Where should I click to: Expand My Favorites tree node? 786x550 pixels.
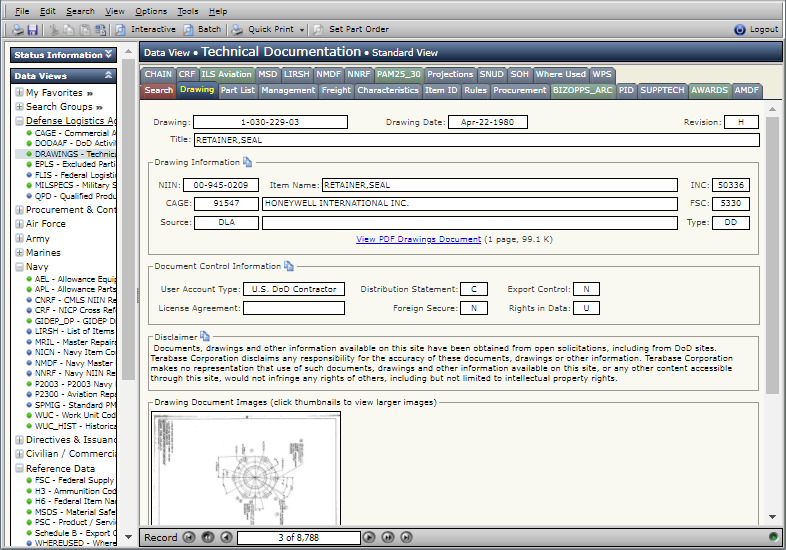20,92
